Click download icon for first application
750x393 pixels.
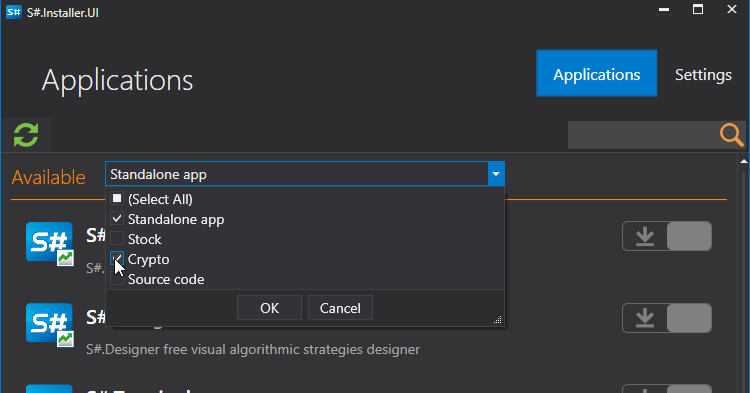click(645, 236)
